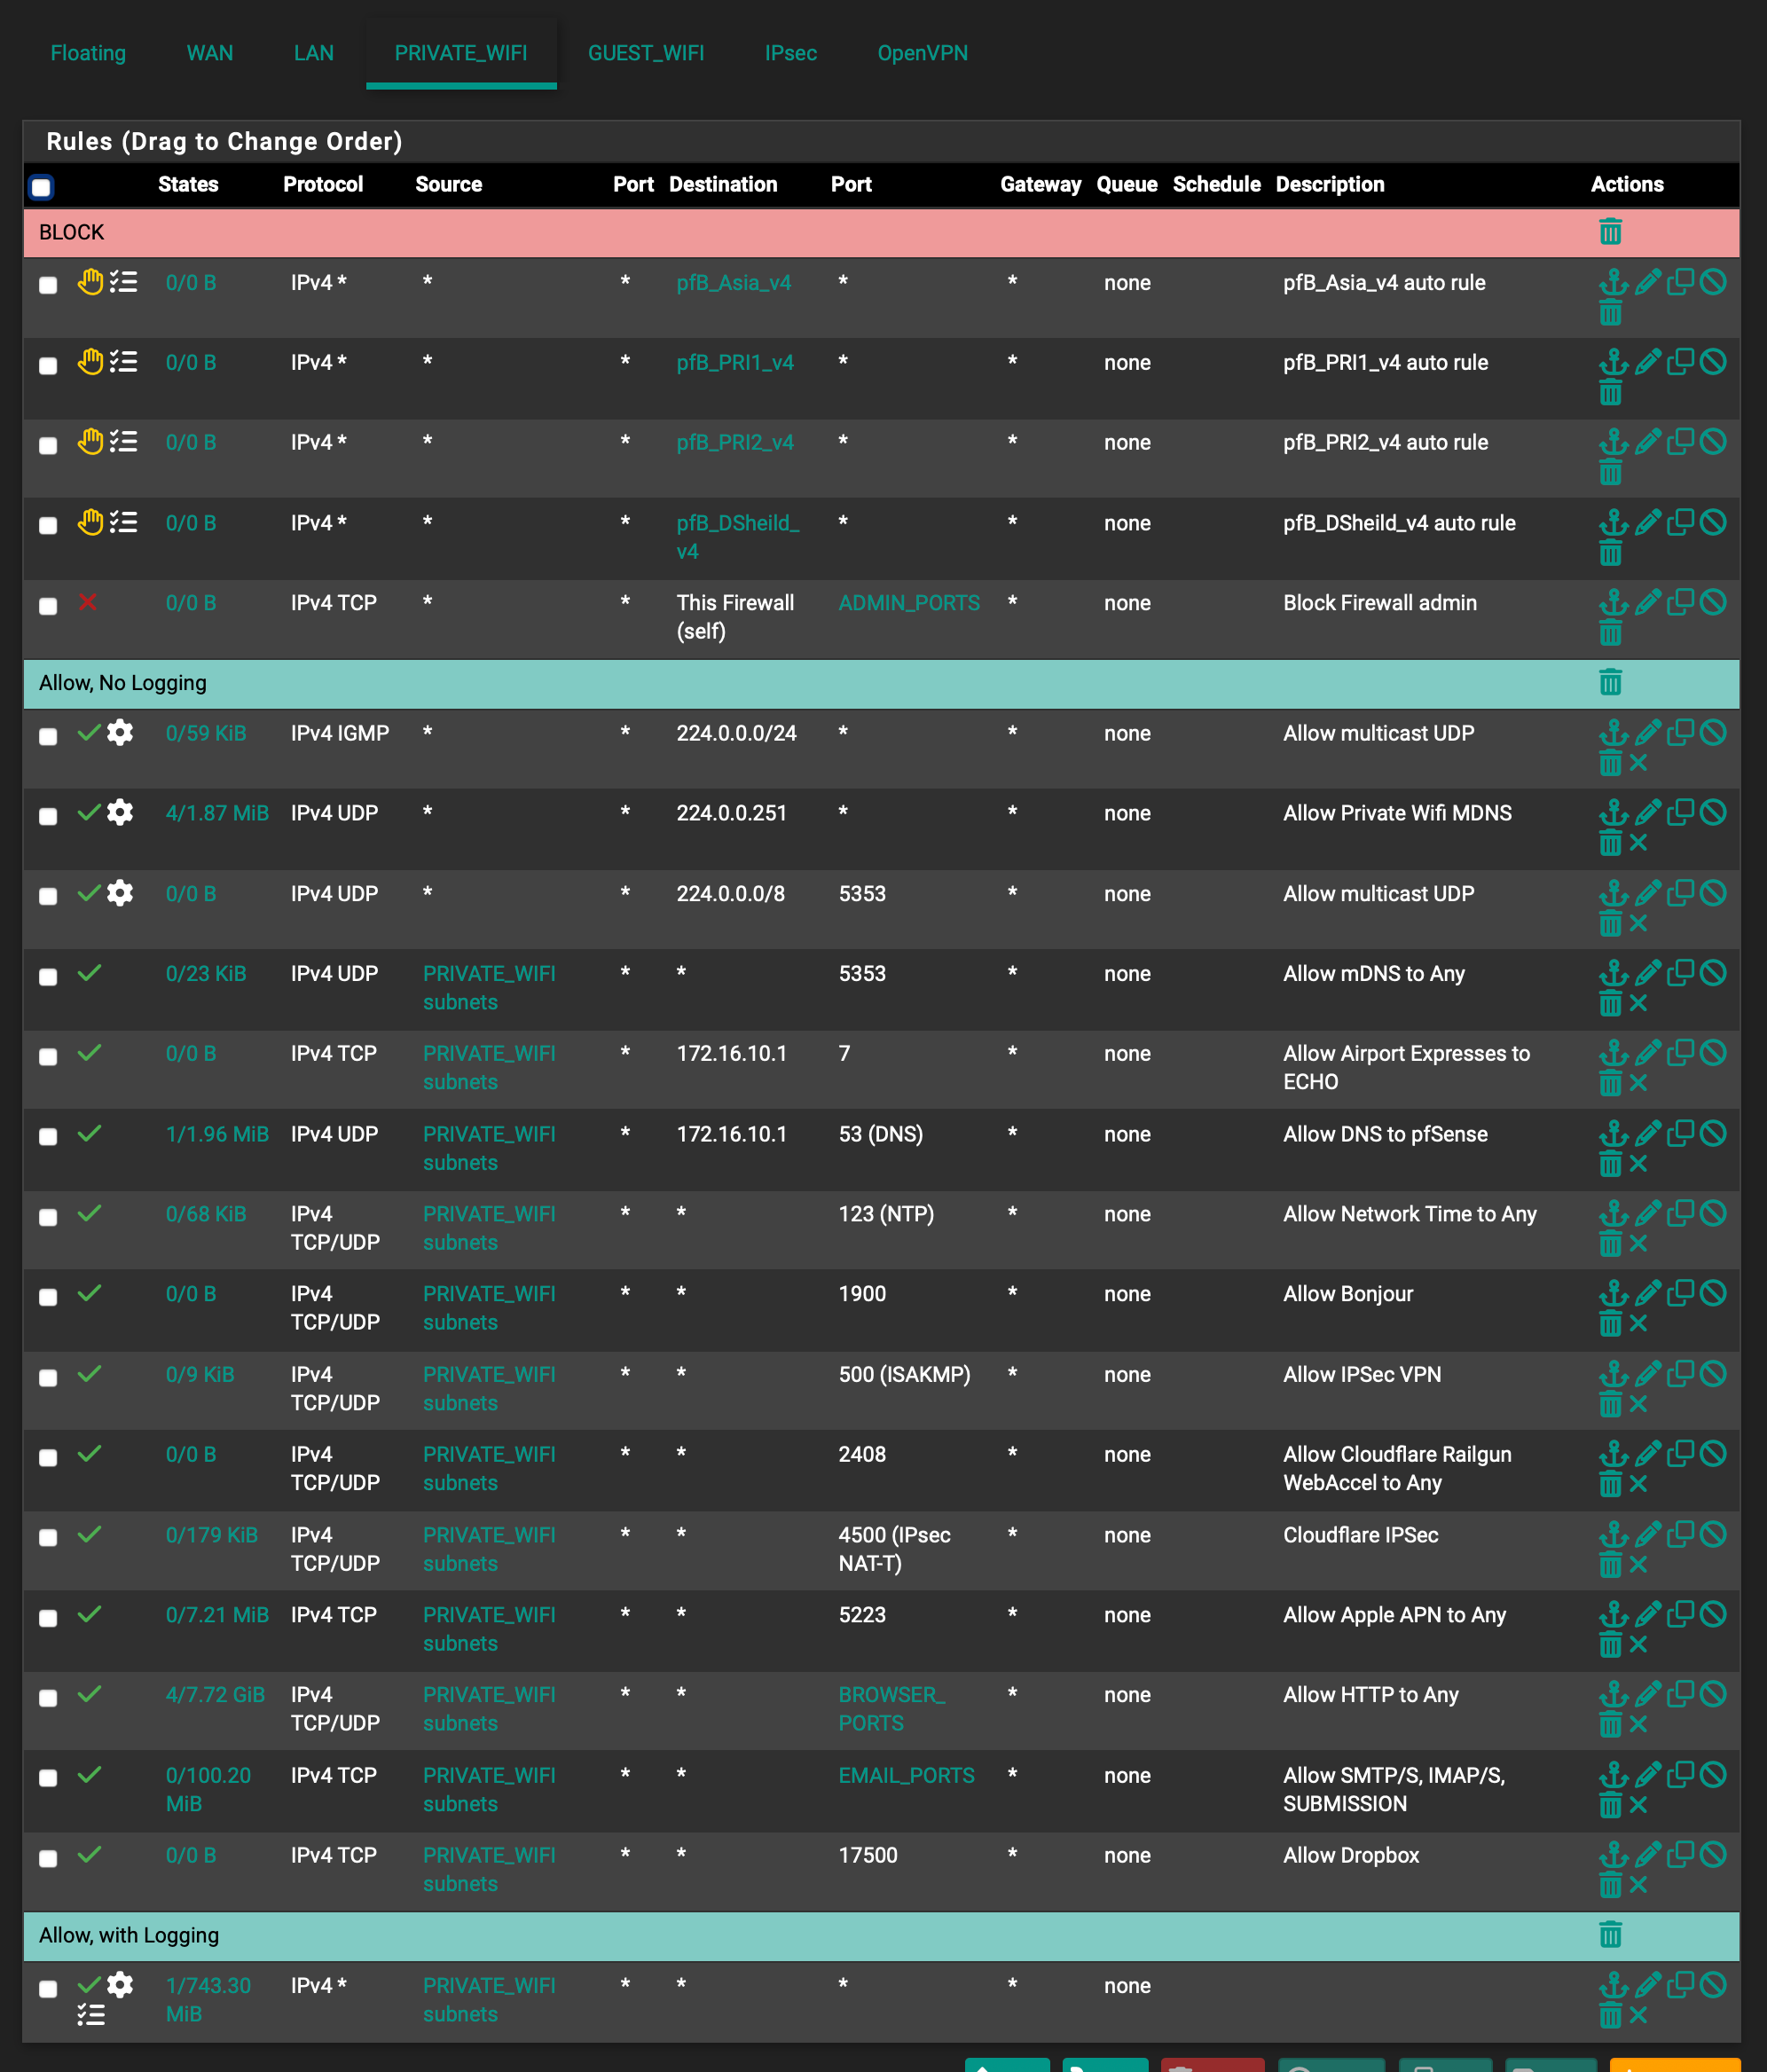The width and height of the screenshot is (1767, 2072).
Task: Open pfB_DSheild_v4 destination alias
Action: point(738,537)
